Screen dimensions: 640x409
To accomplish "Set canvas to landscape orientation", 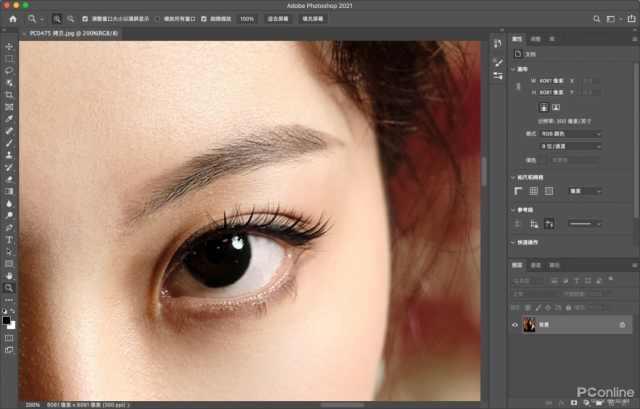I will pyautogui.click(x=556, y=107).
